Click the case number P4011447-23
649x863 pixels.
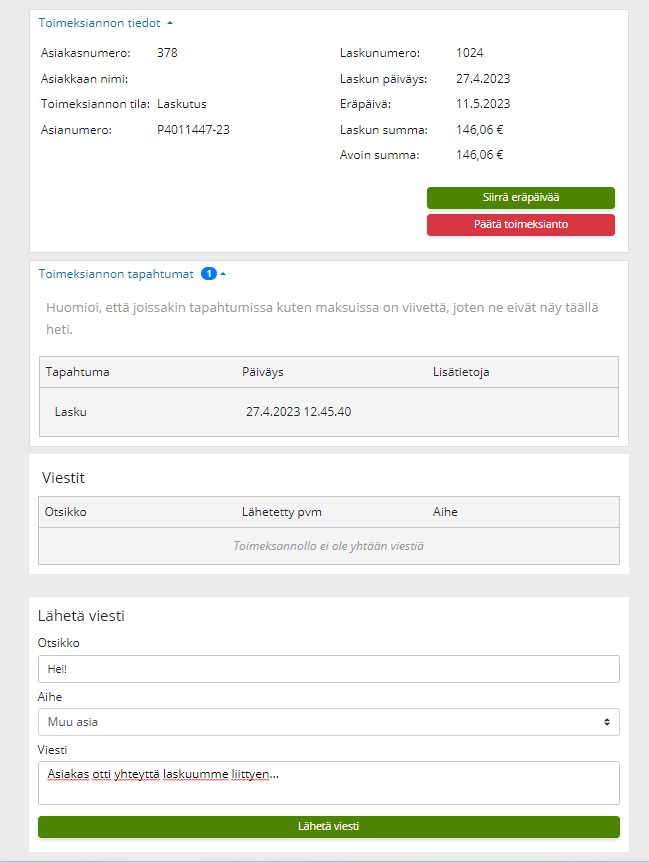click(x=193, y=129)
